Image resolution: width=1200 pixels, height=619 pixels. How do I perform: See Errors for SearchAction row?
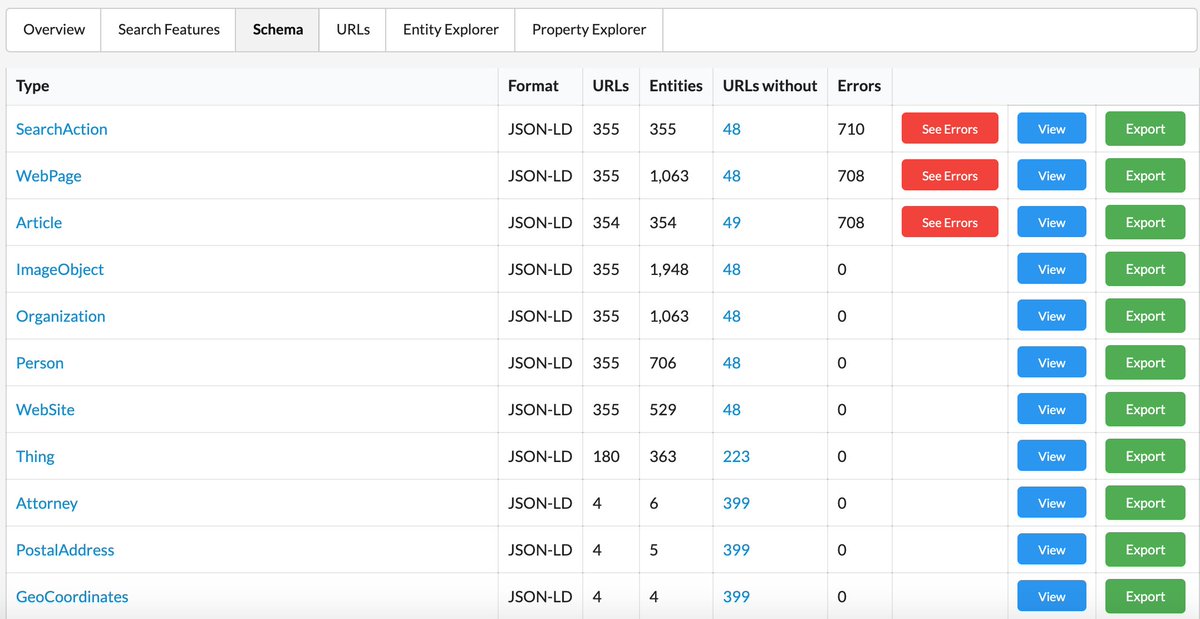pos(950,129)
